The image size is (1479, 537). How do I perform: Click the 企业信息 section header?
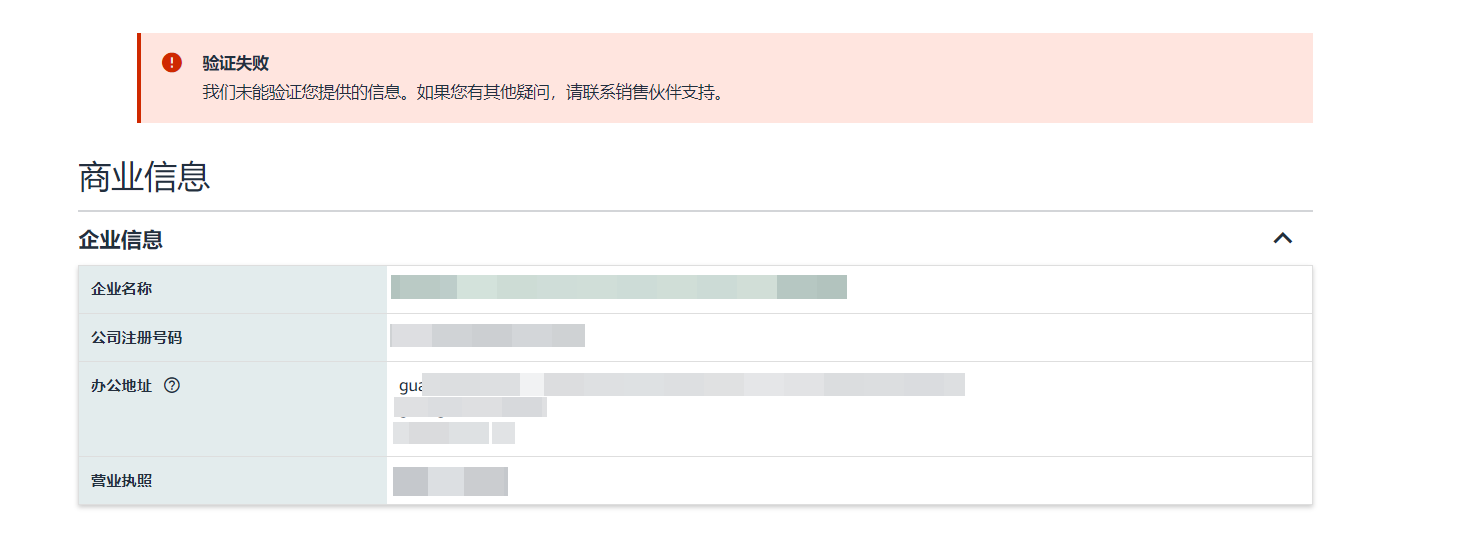pyautogui.click(x=121, y=240)
